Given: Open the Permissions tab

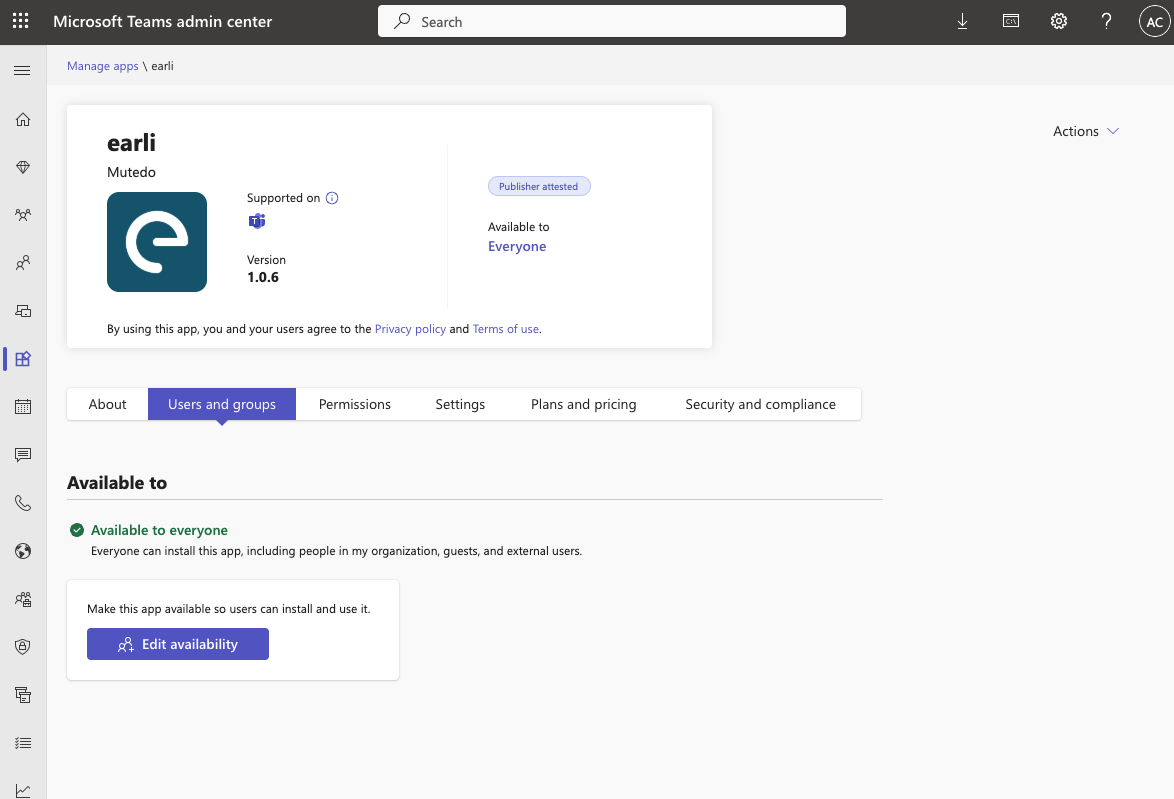Looking at the screenshot, I should [x=355, y=404].
